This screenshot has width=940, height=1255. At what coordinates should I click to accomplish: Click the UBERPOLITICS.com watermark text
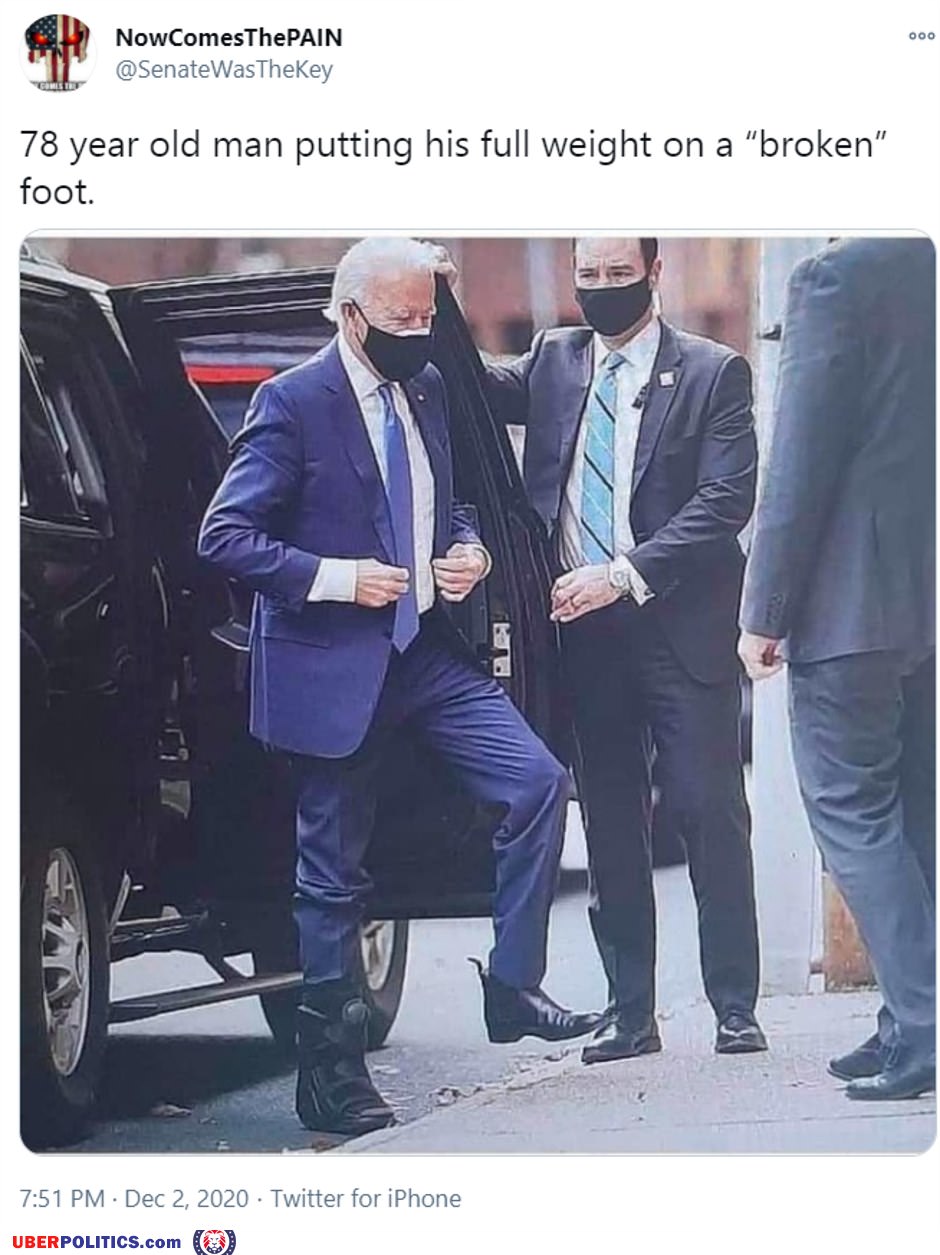97,1242
